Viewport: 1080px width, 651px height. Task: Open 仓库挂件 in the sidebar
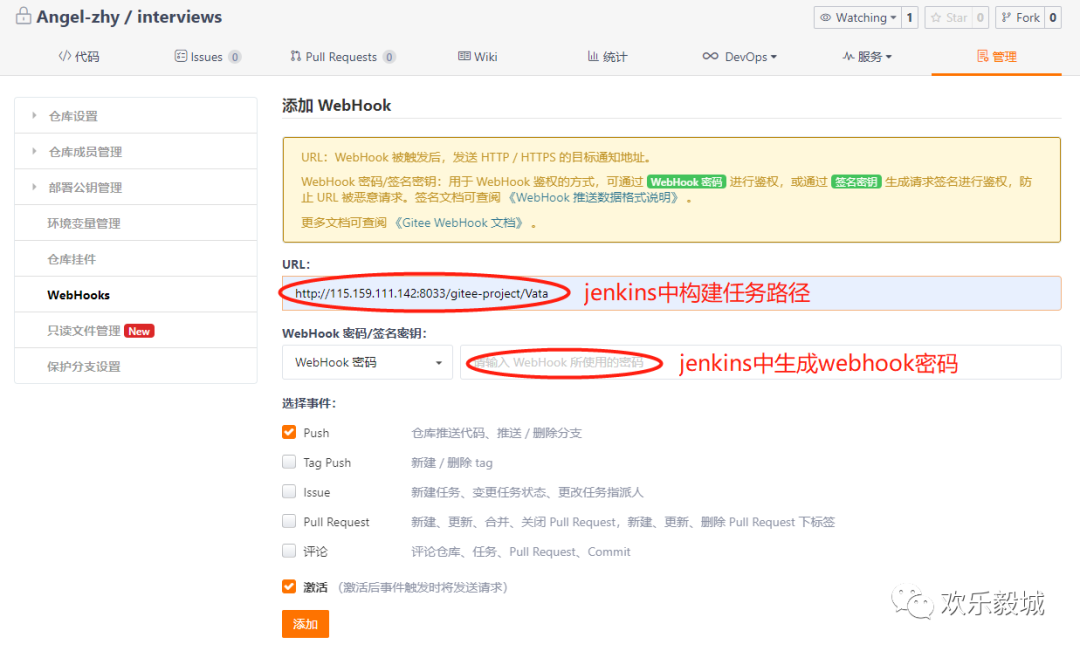[x=136, y=259]
